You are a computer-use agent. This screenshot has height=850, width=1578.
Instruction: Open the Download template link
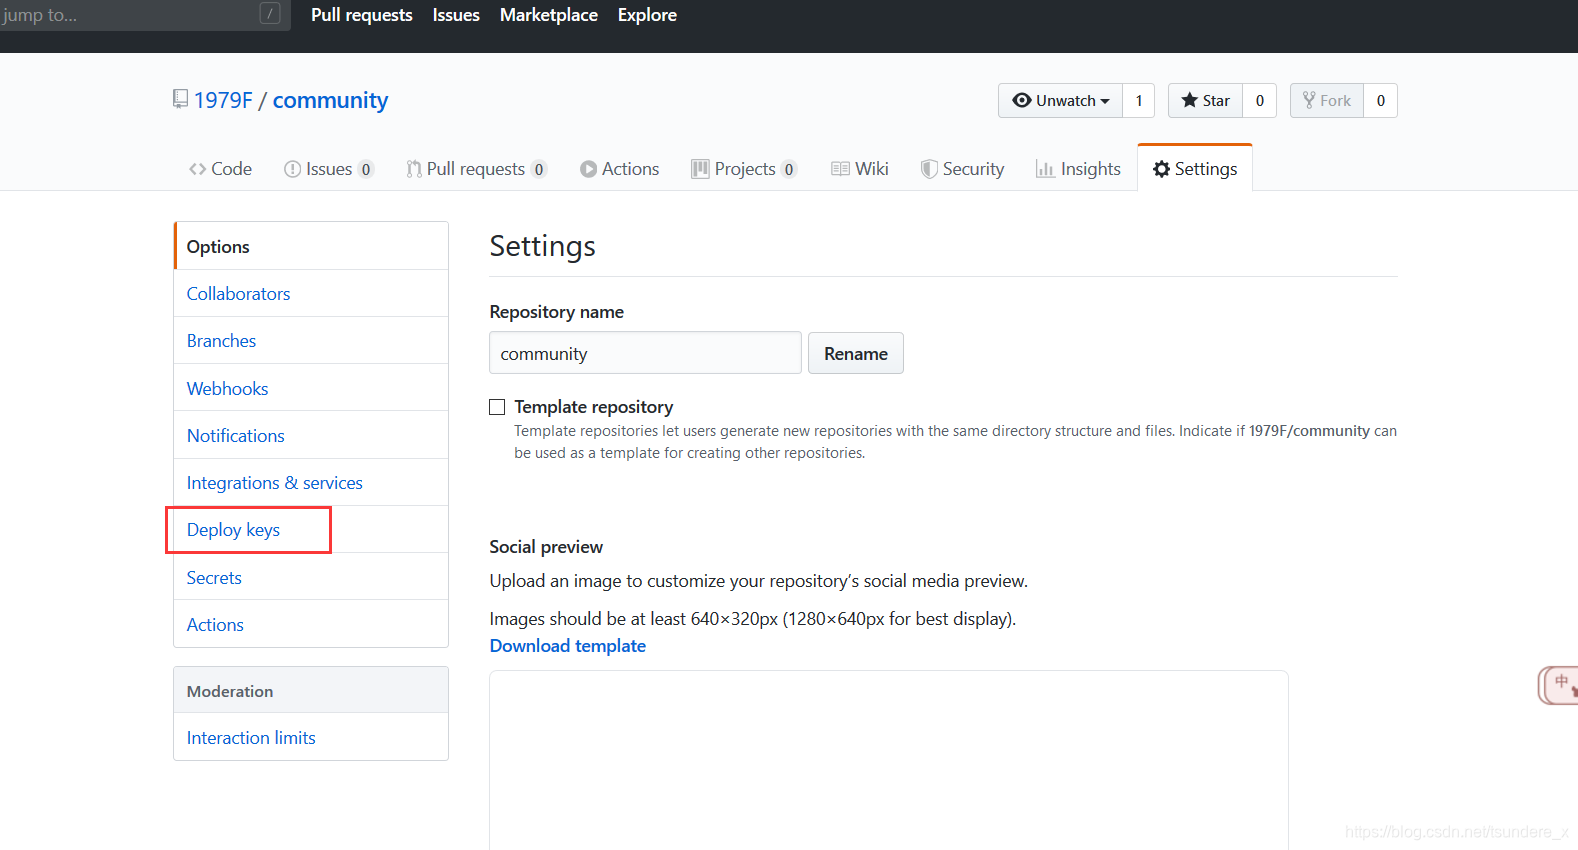coord(568,646)
